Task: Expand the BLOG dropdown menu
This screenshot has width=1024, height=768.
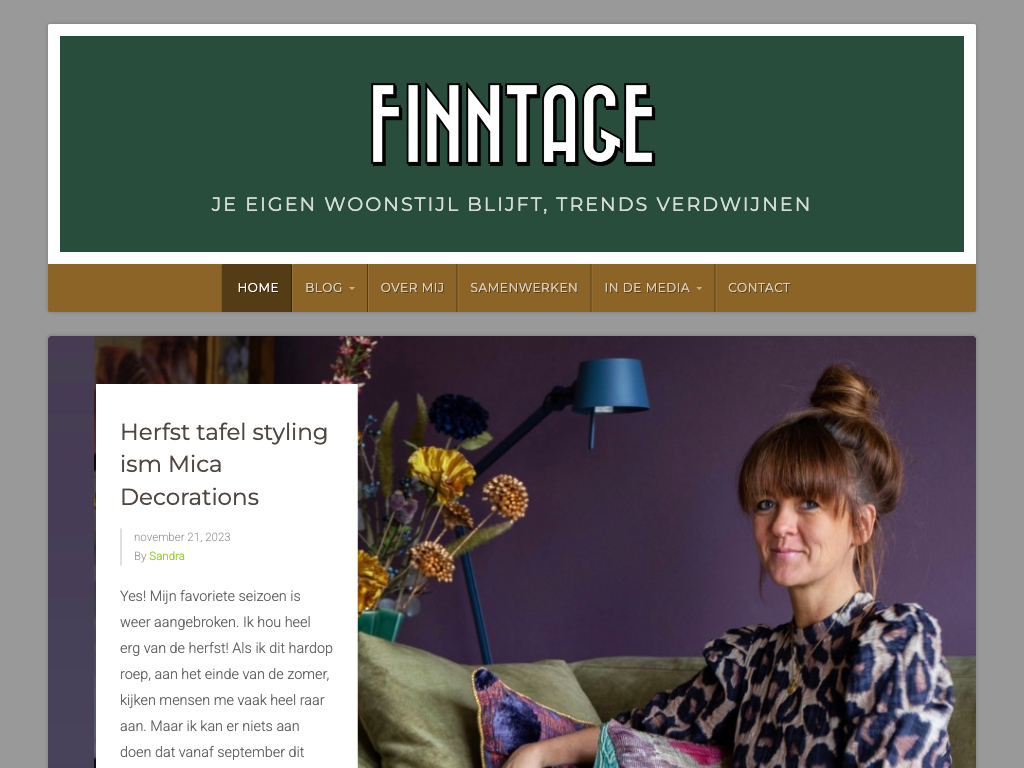Action: [x=330, y=288]
